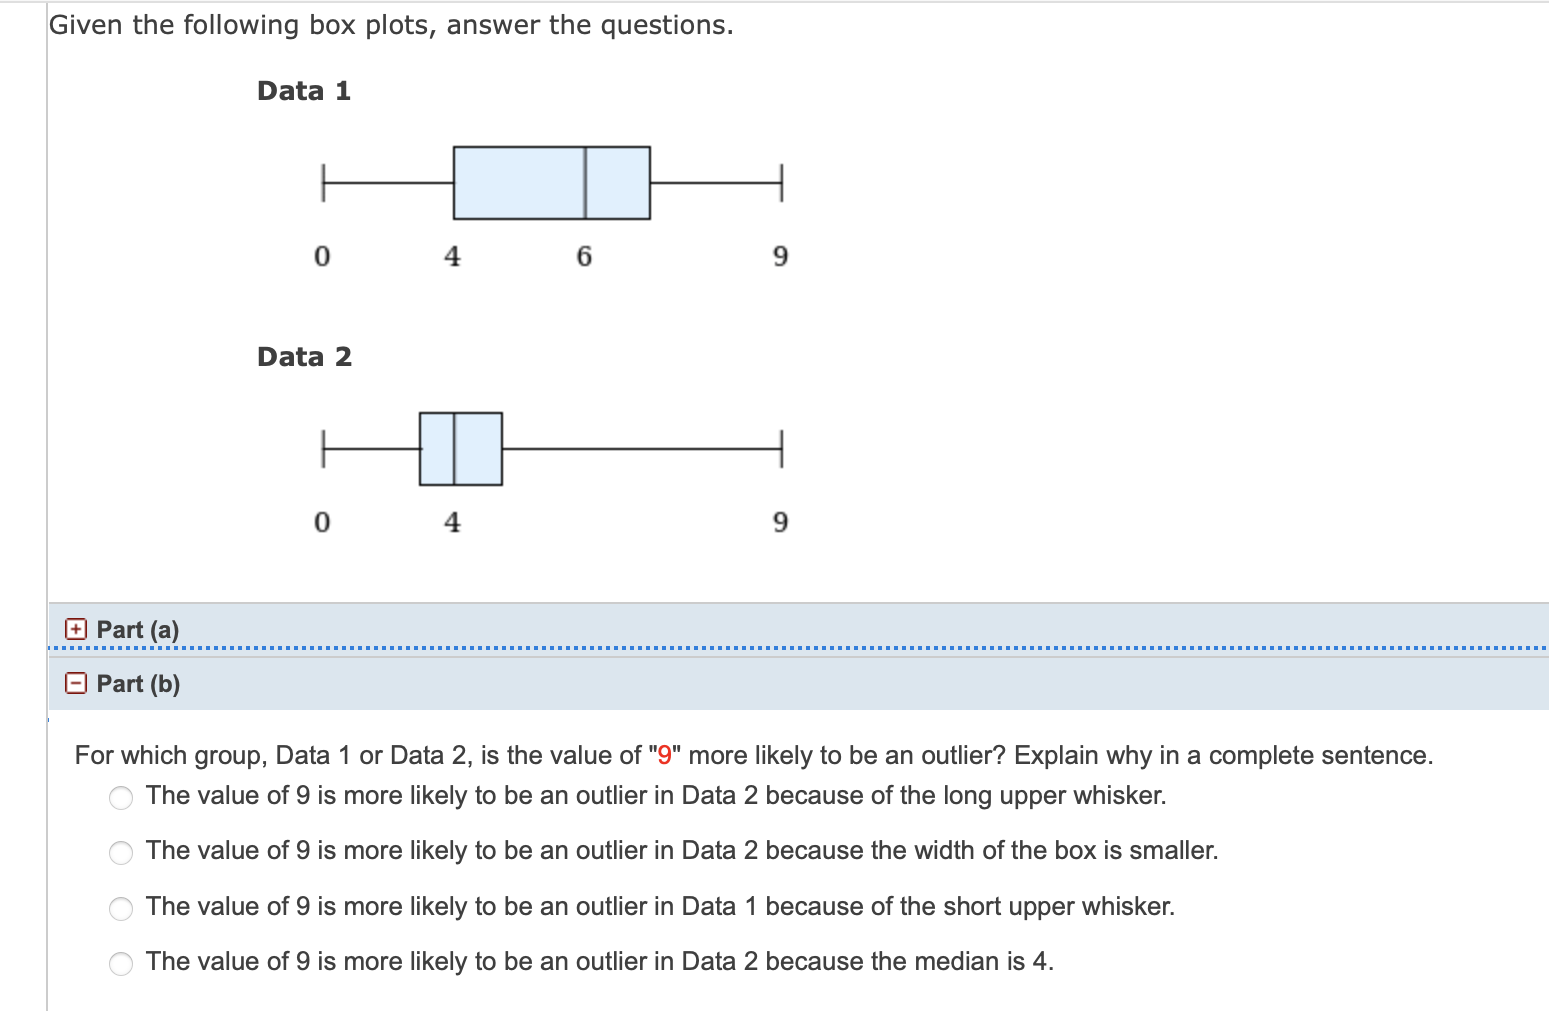The width and height of the screenshot is (1549, 1011).
Task: Select the Data 1 short upper whisker answer
Action: 121,908
